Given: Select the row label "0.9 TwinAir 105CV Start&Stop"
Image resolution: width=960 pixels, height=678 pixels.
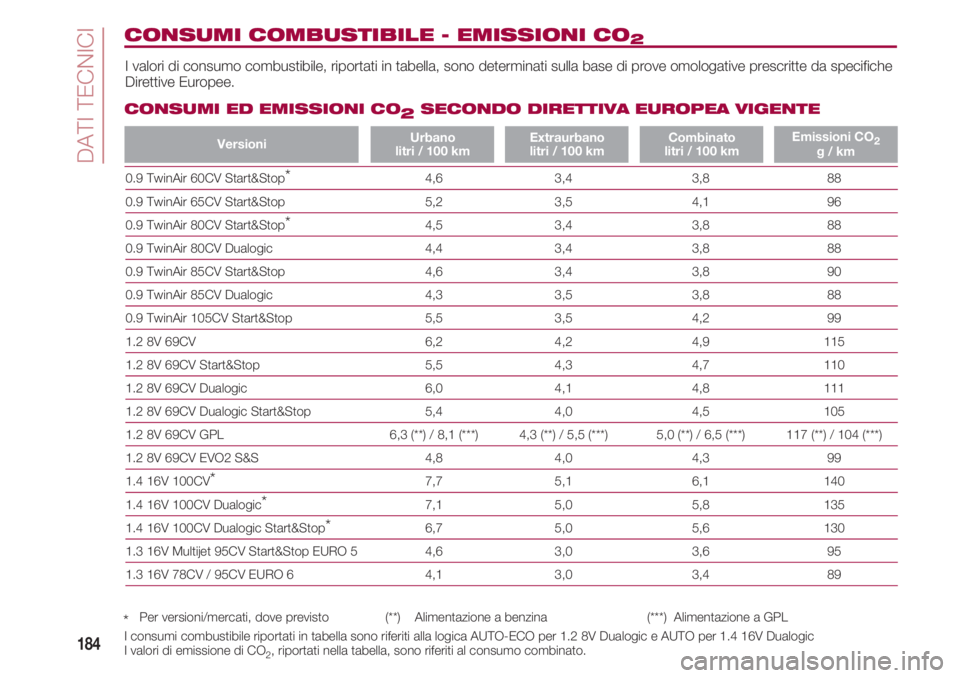Looking at the screenshot, I should coord(209,318).
